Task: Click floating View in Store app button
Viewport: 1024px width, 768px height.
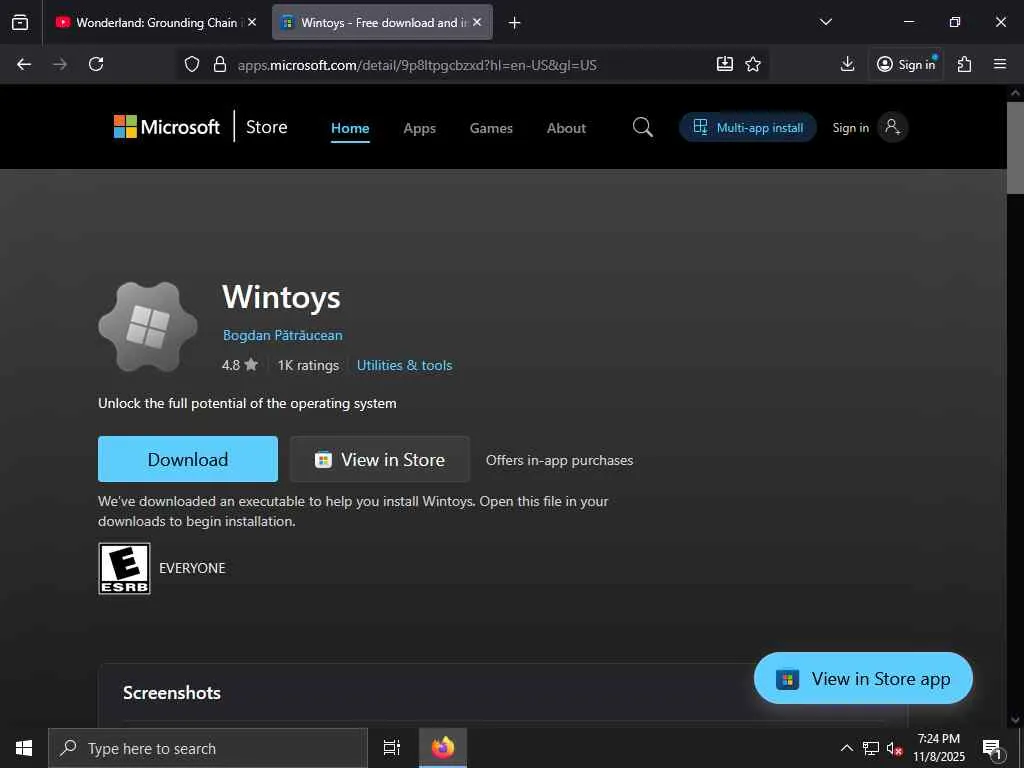Action: [863, 679]
